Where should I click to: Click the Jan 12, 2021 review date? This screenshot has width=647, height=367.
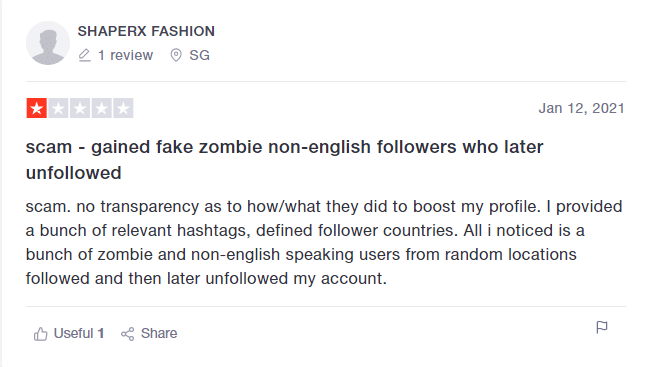(x=581, y=108)
